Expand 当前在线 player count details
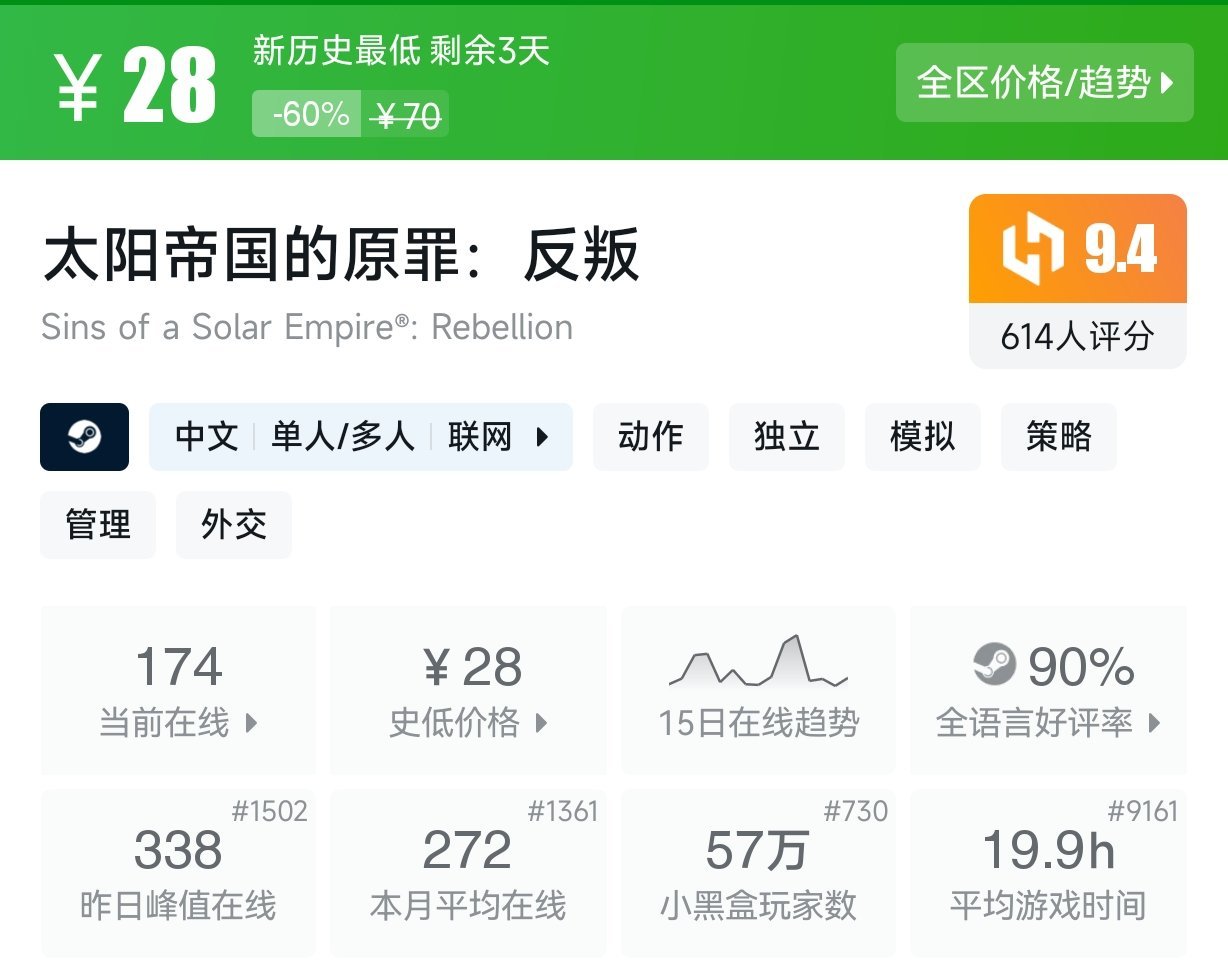1228x965 pixels. tap(177, 690)
